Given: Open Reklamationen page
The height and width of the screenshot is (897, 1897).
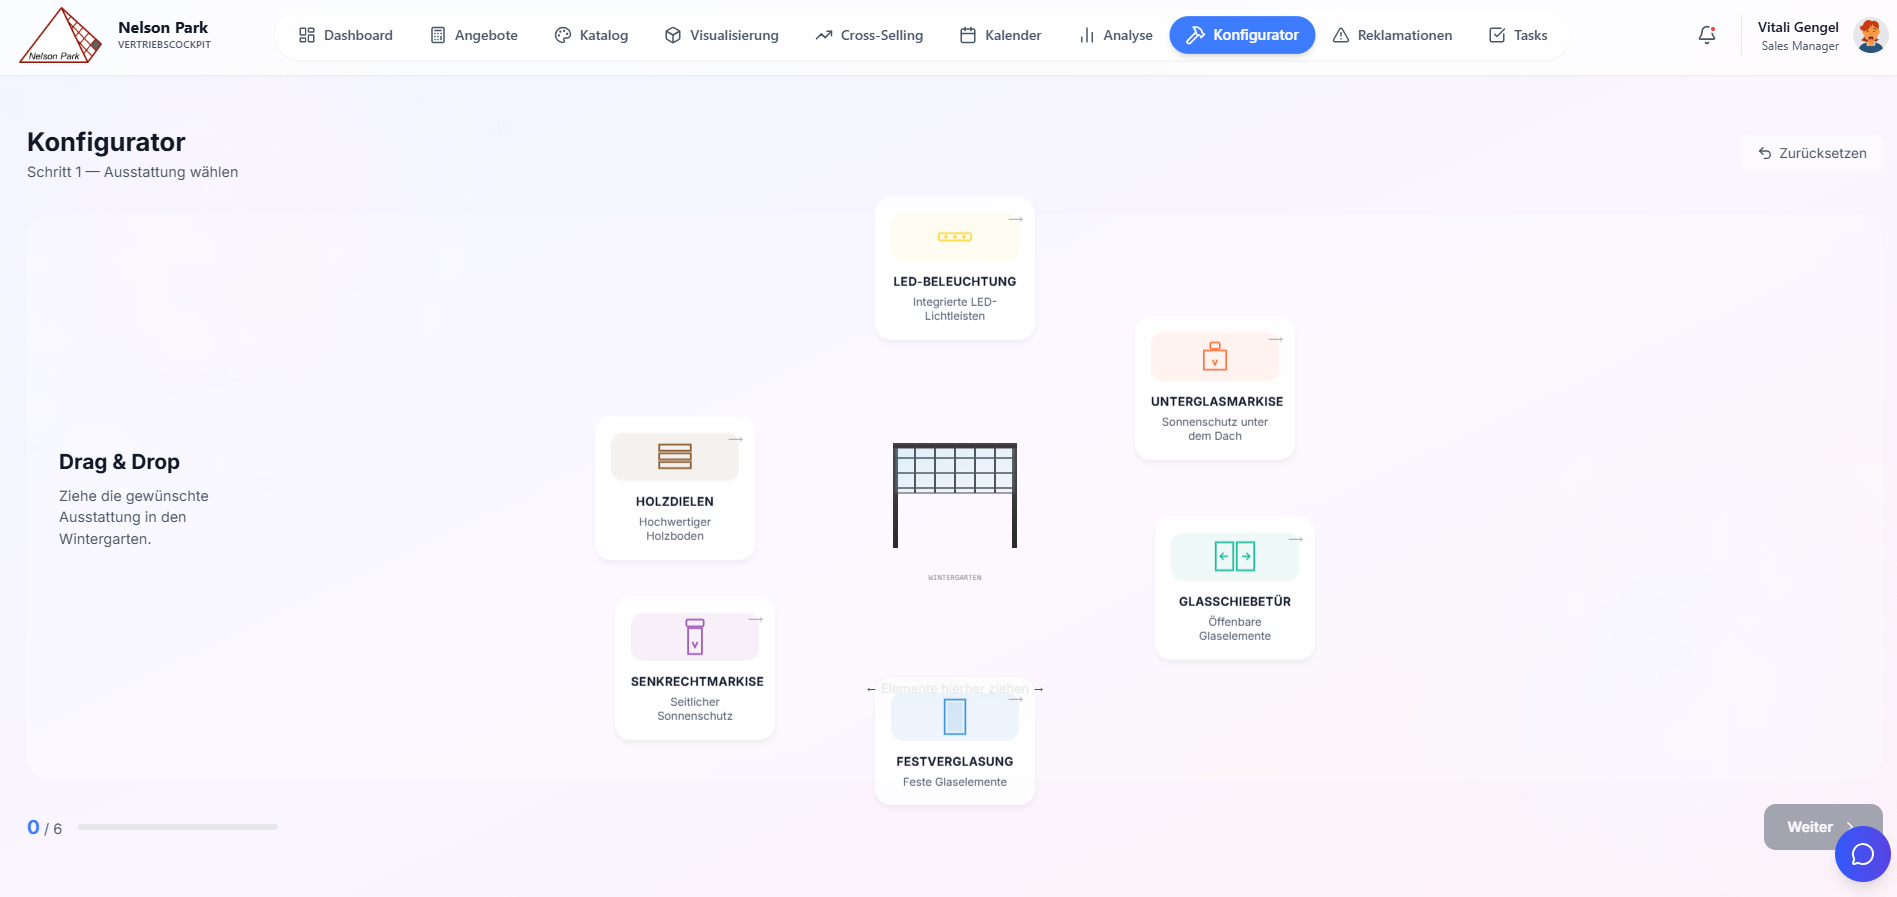Looking at the screenshot, I should [x=1392, y=35].
